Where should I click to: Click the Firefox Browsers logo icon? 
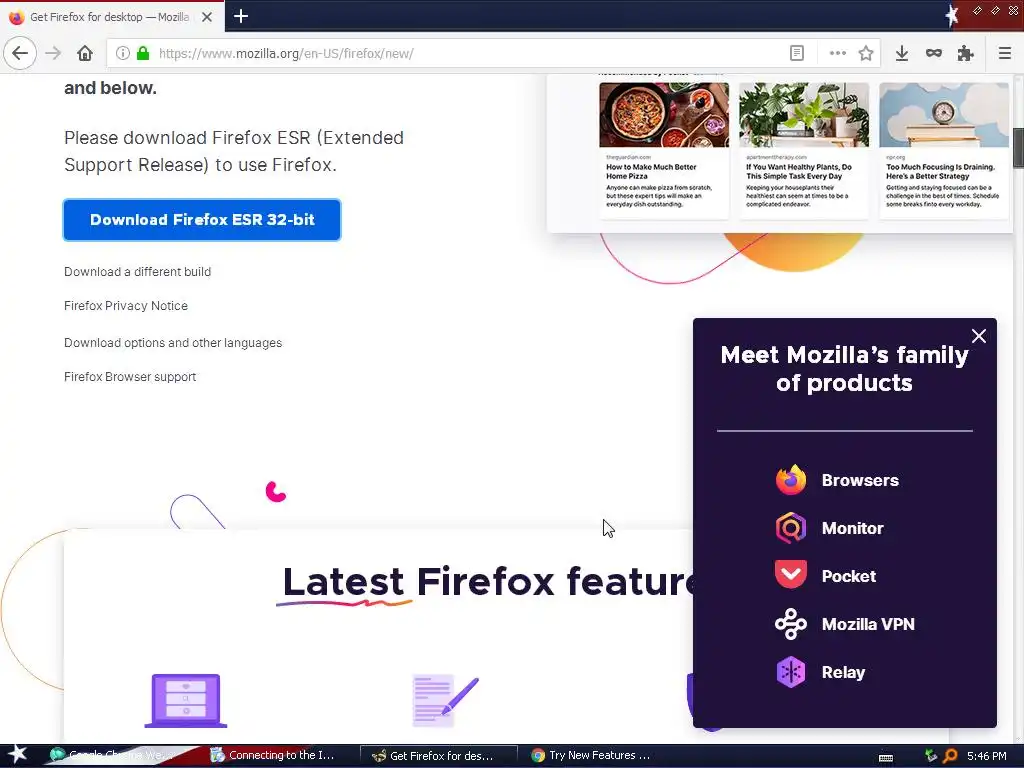point(790,480)
